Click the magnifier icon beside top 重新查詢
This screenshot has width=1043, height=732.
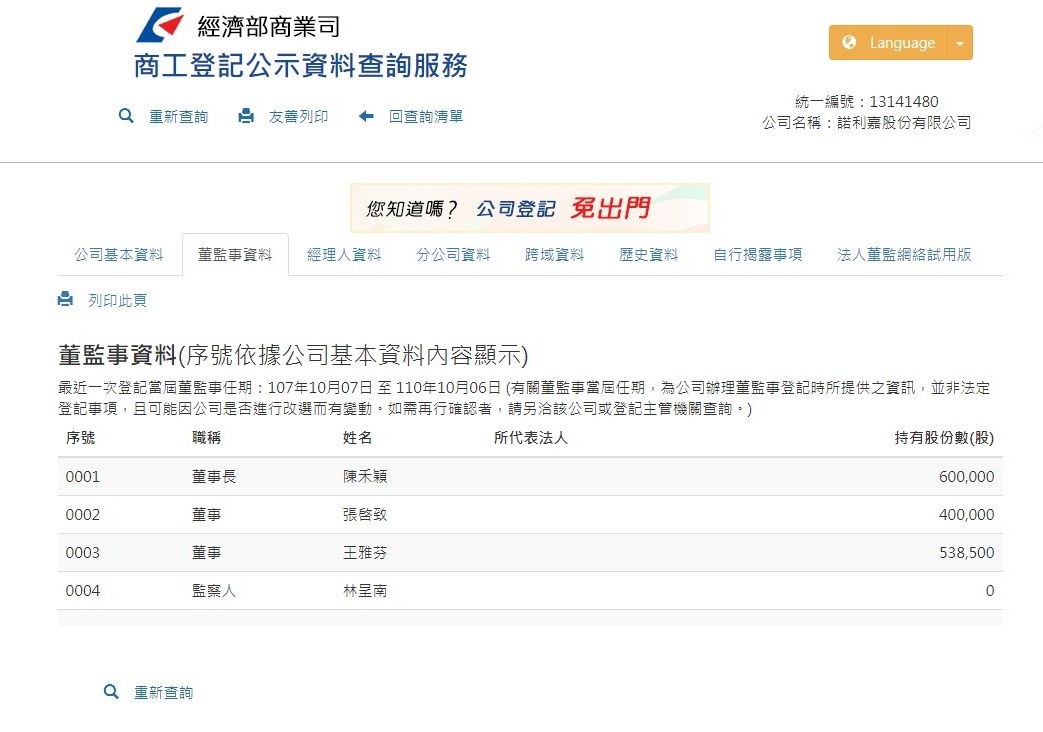[126, 116]
